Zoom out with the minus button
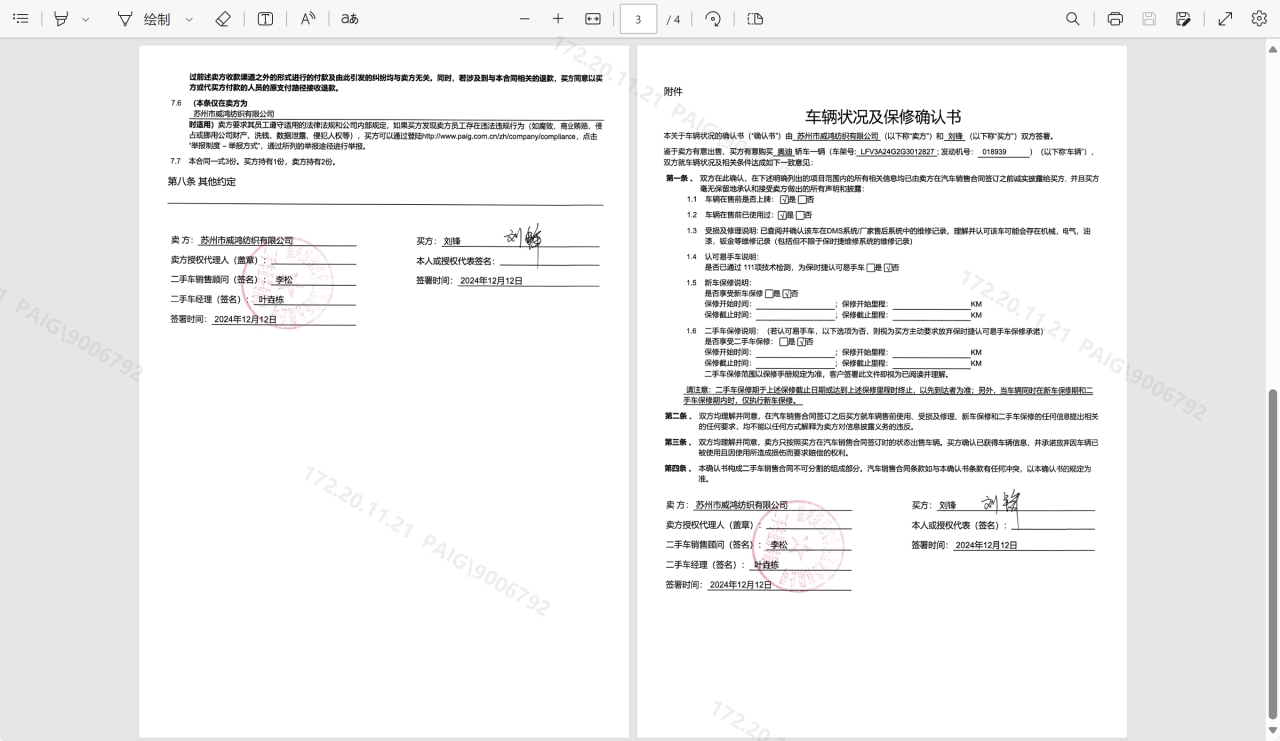The image size is (1280, 741). coord(525,19)
